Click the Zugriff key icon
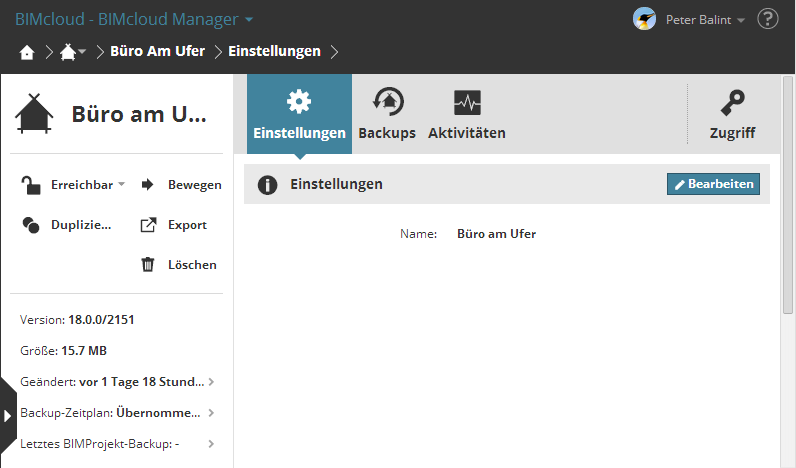The width and height of the screenshot is (796, 468). point(733,102)
